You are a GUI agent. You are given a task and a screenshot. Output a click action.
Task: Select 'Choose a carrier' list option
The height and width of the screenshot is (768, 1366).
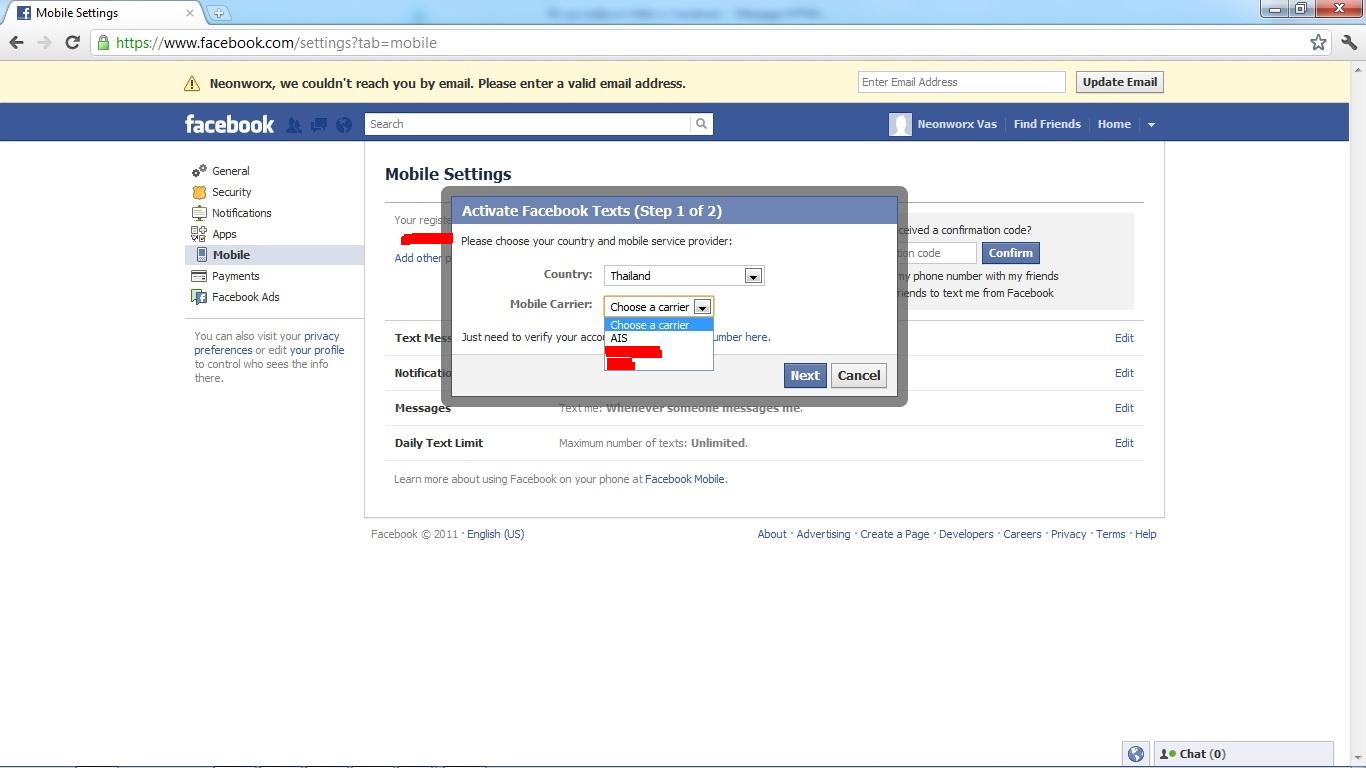point(658,325)
